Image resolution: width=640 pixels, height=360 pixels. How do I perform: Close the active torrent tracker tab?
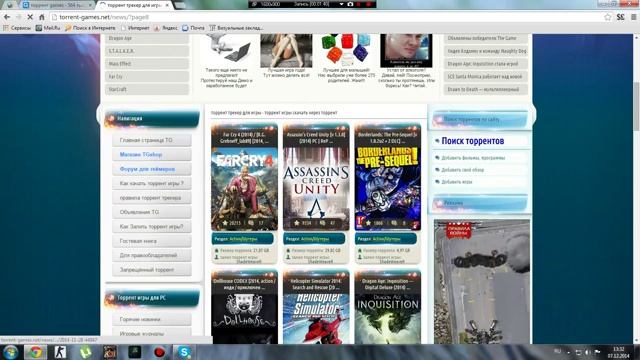tap(167, 5)
